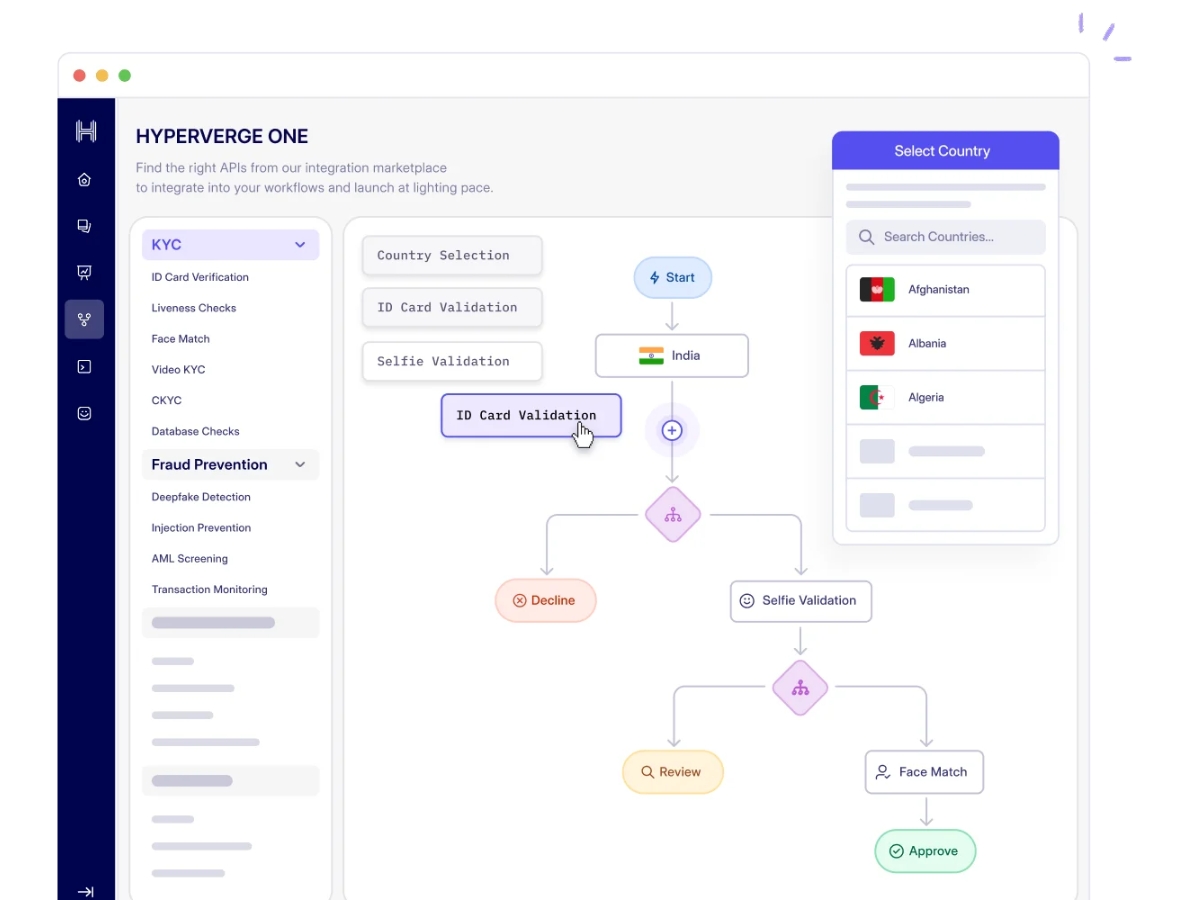Select Video KYC item
Screen dimensions: 1200x900
[179, 370]
